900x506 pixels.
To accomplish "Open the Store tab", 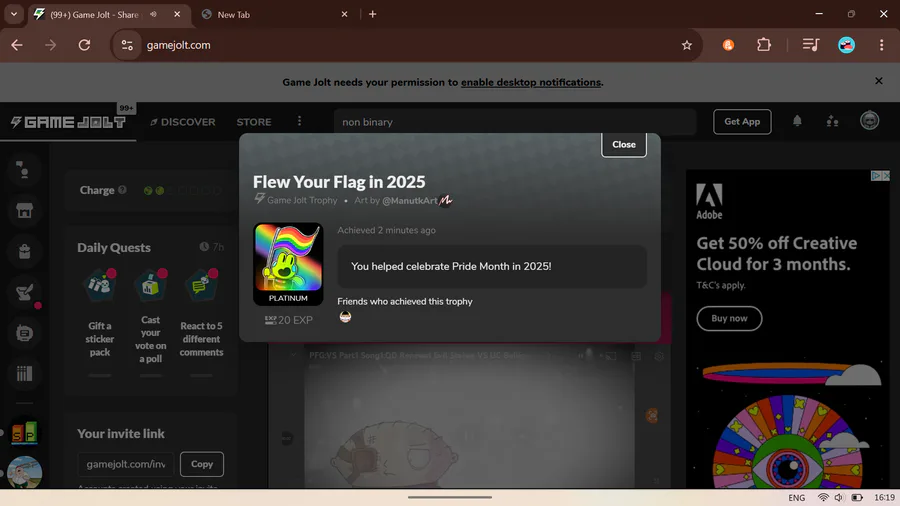I will click(254, 122).
